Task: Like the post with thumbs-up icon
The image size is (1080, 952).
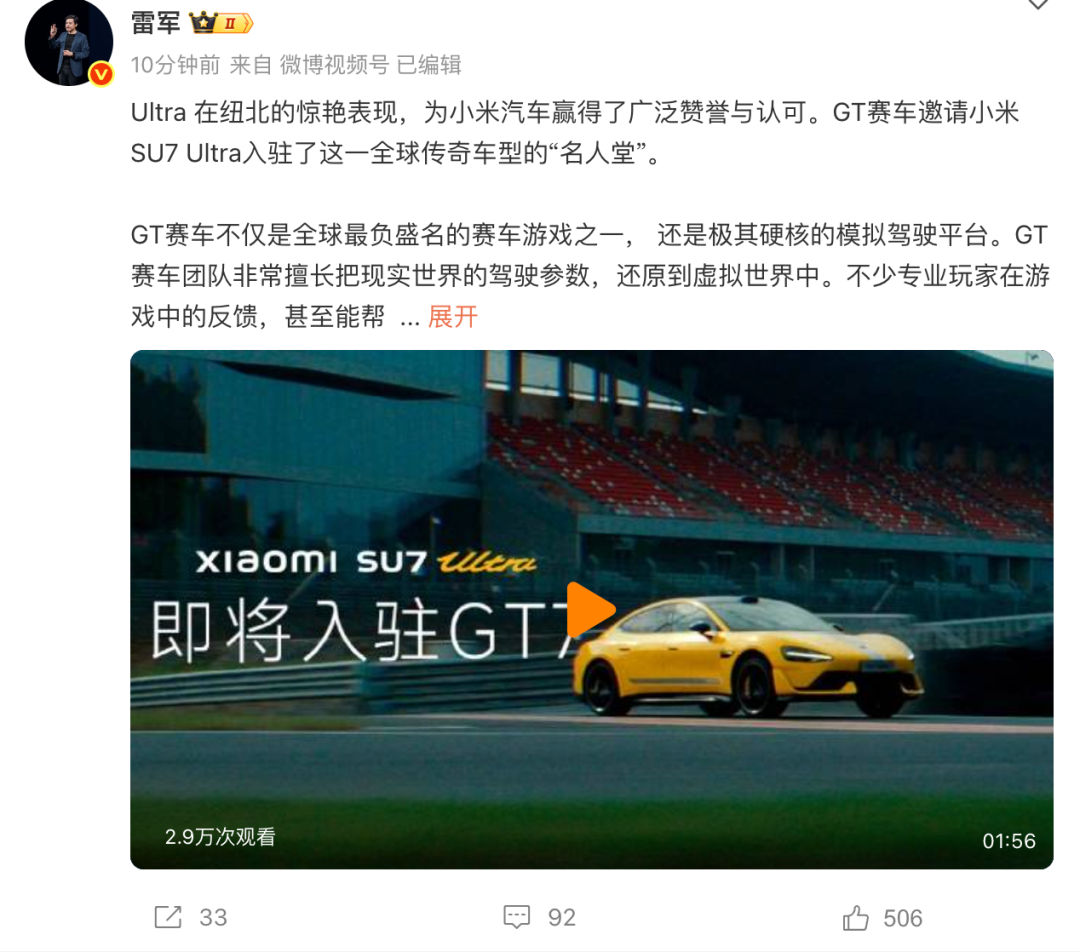Action: pyautogui.click(x=855, y=918)
